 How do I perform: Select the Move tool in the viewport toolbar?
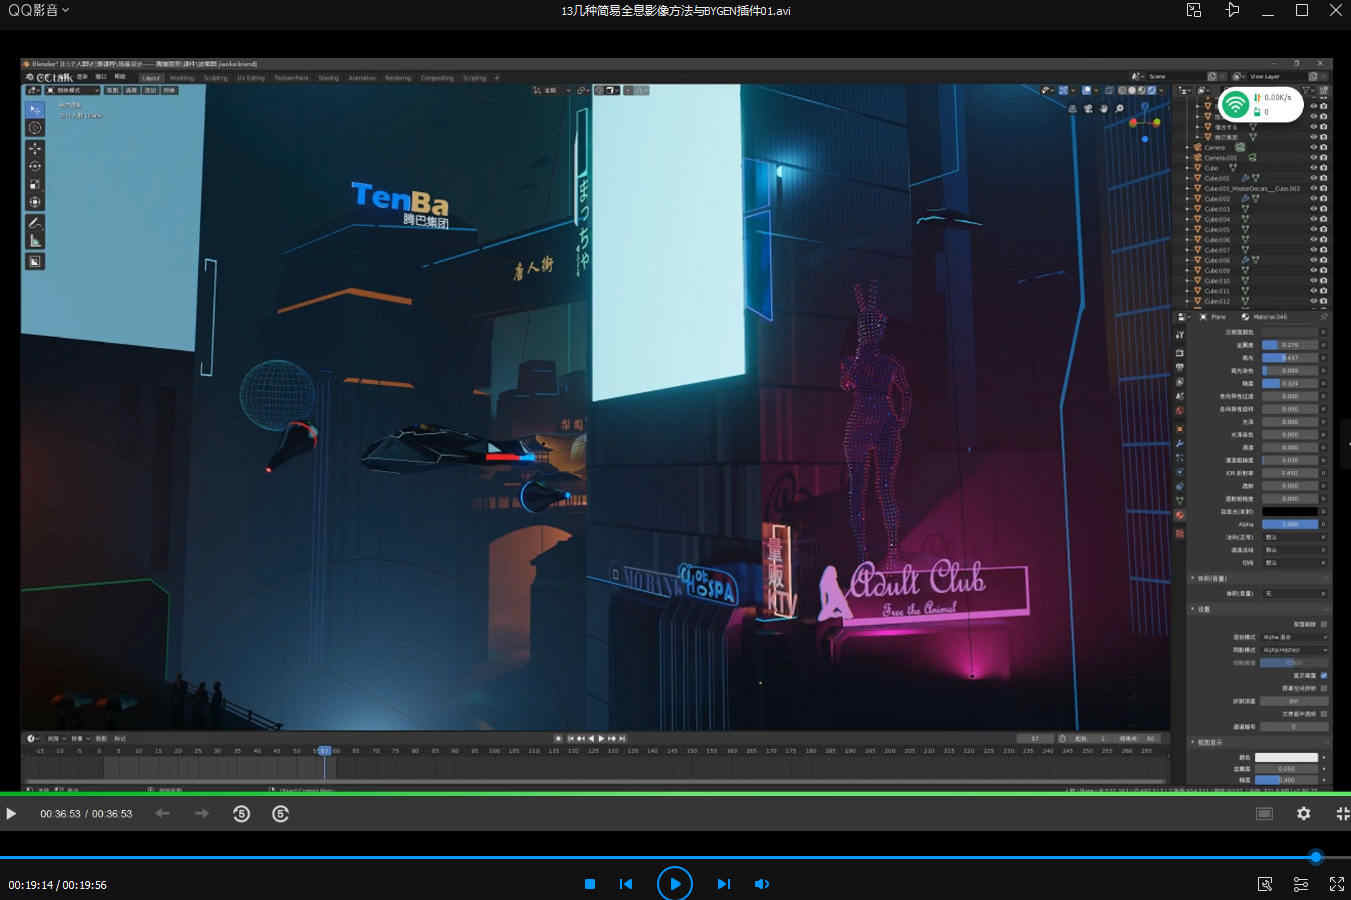click(x=34, y=147)
